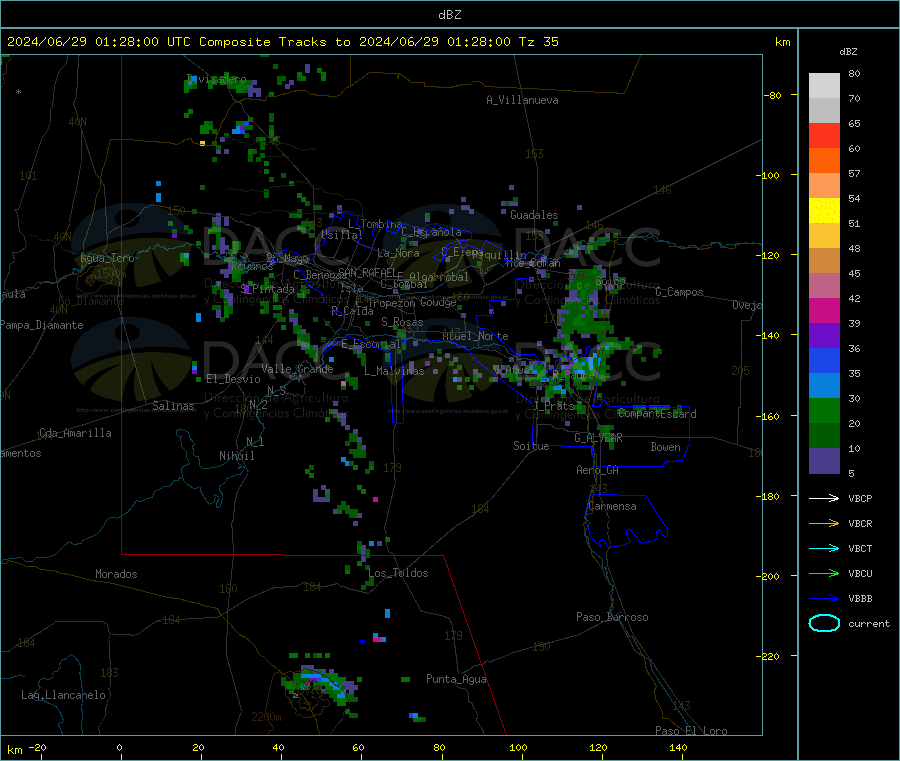900x761 pixels.
Task: Click the 'VBCP' legend label
Action: [x=860, y=499]
